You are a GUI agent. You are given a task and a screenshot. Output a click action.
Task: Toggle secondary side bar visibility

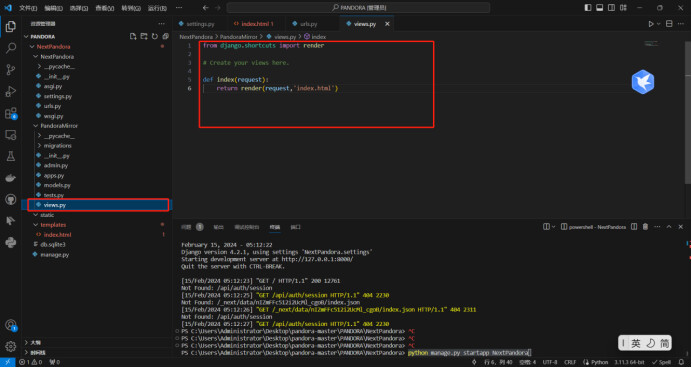click(611, 8)
